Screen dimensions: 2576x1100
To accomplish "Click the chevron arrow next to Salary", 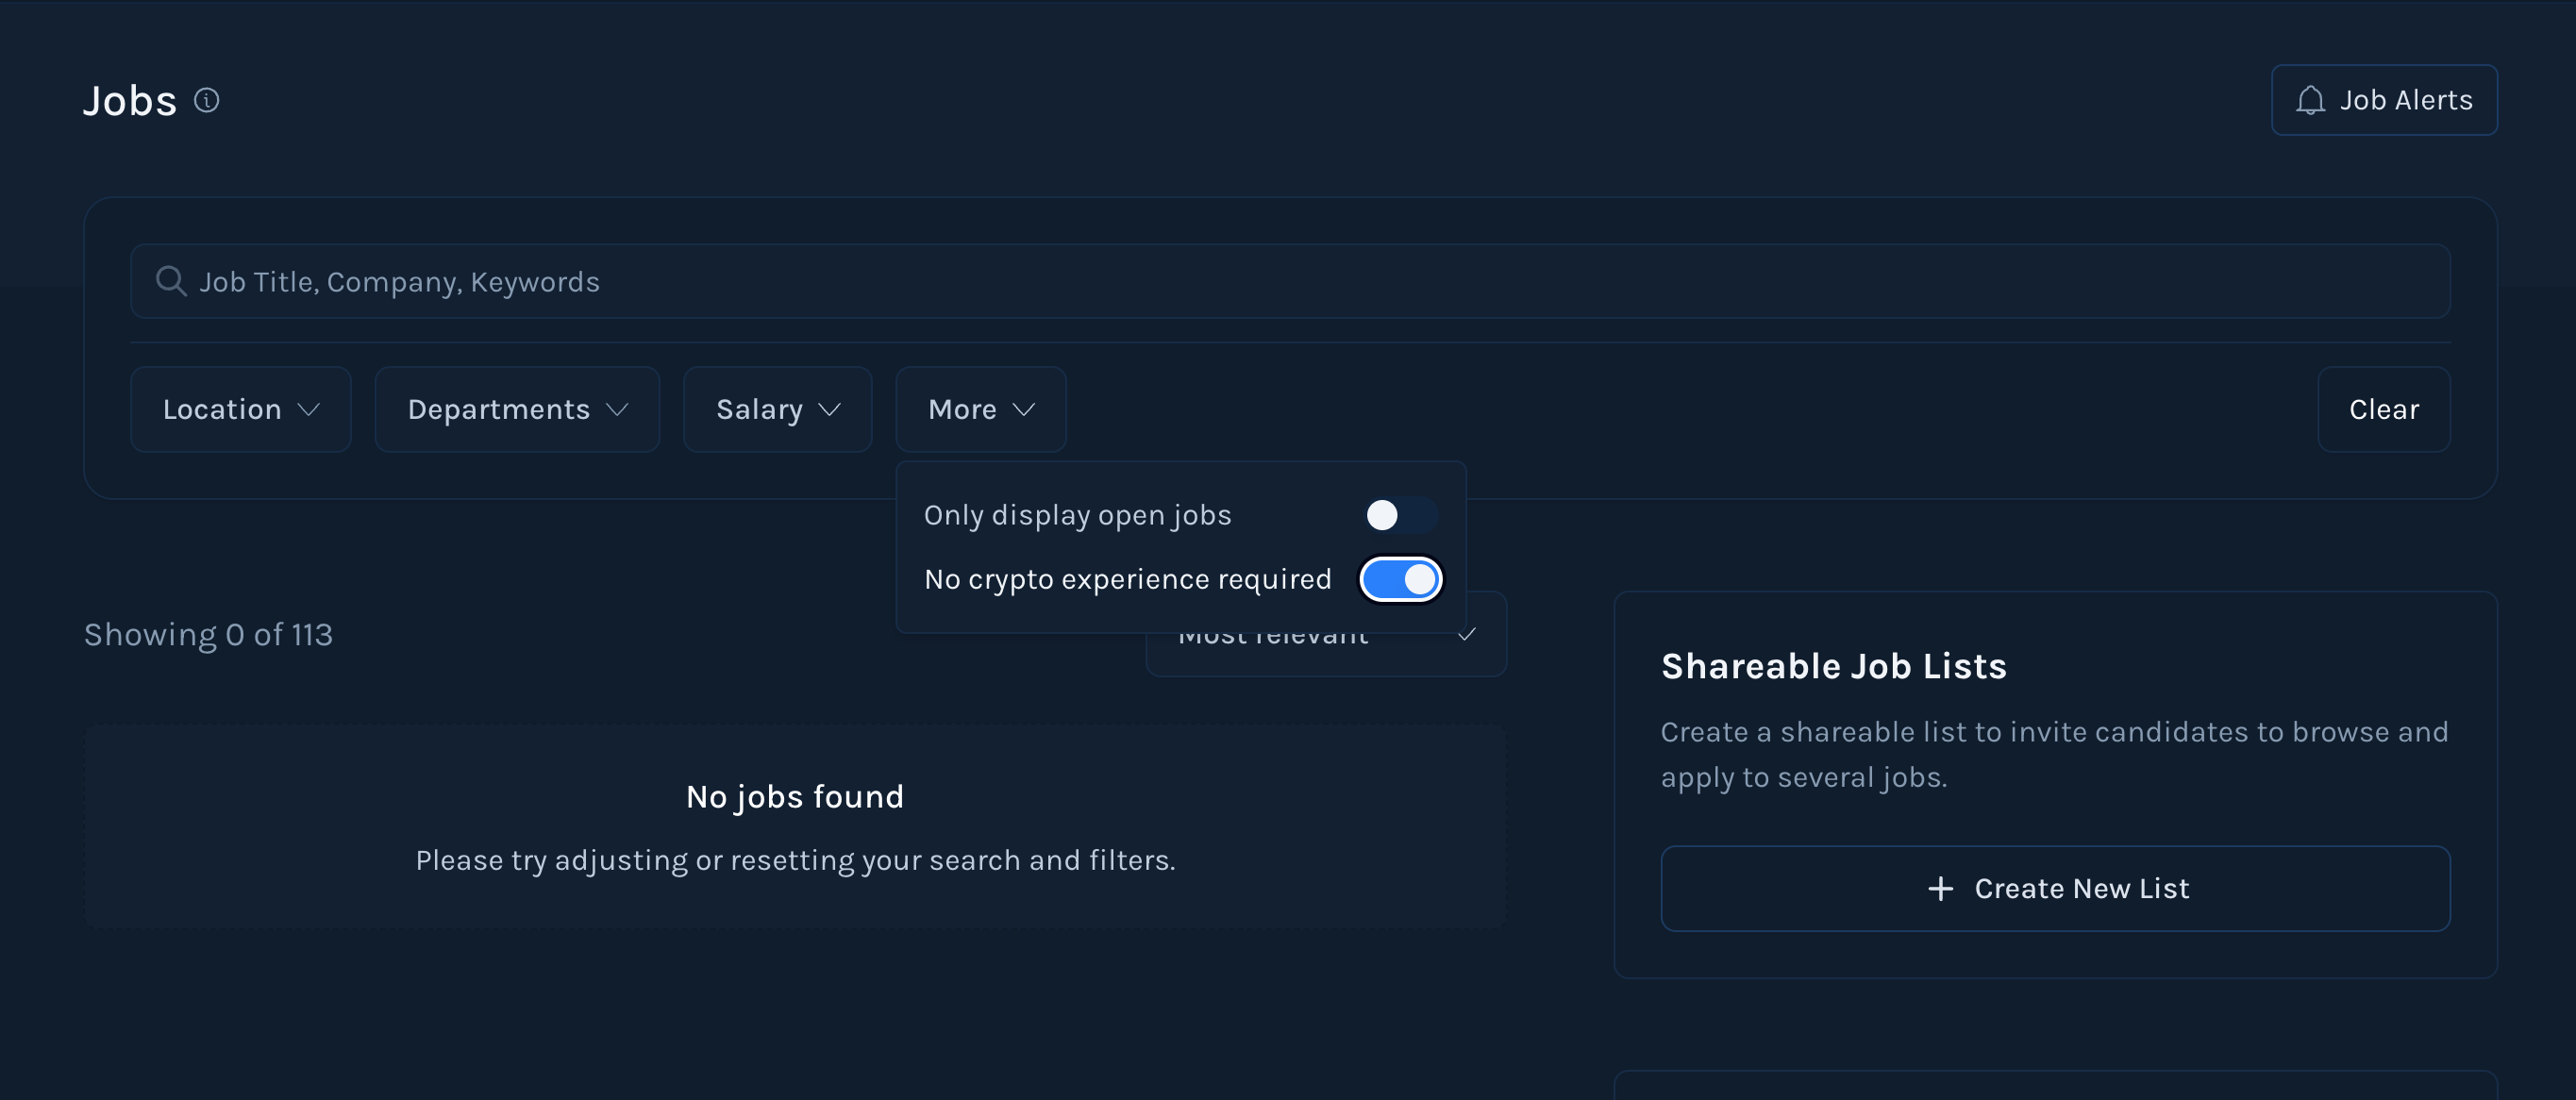I will (829, 409).
